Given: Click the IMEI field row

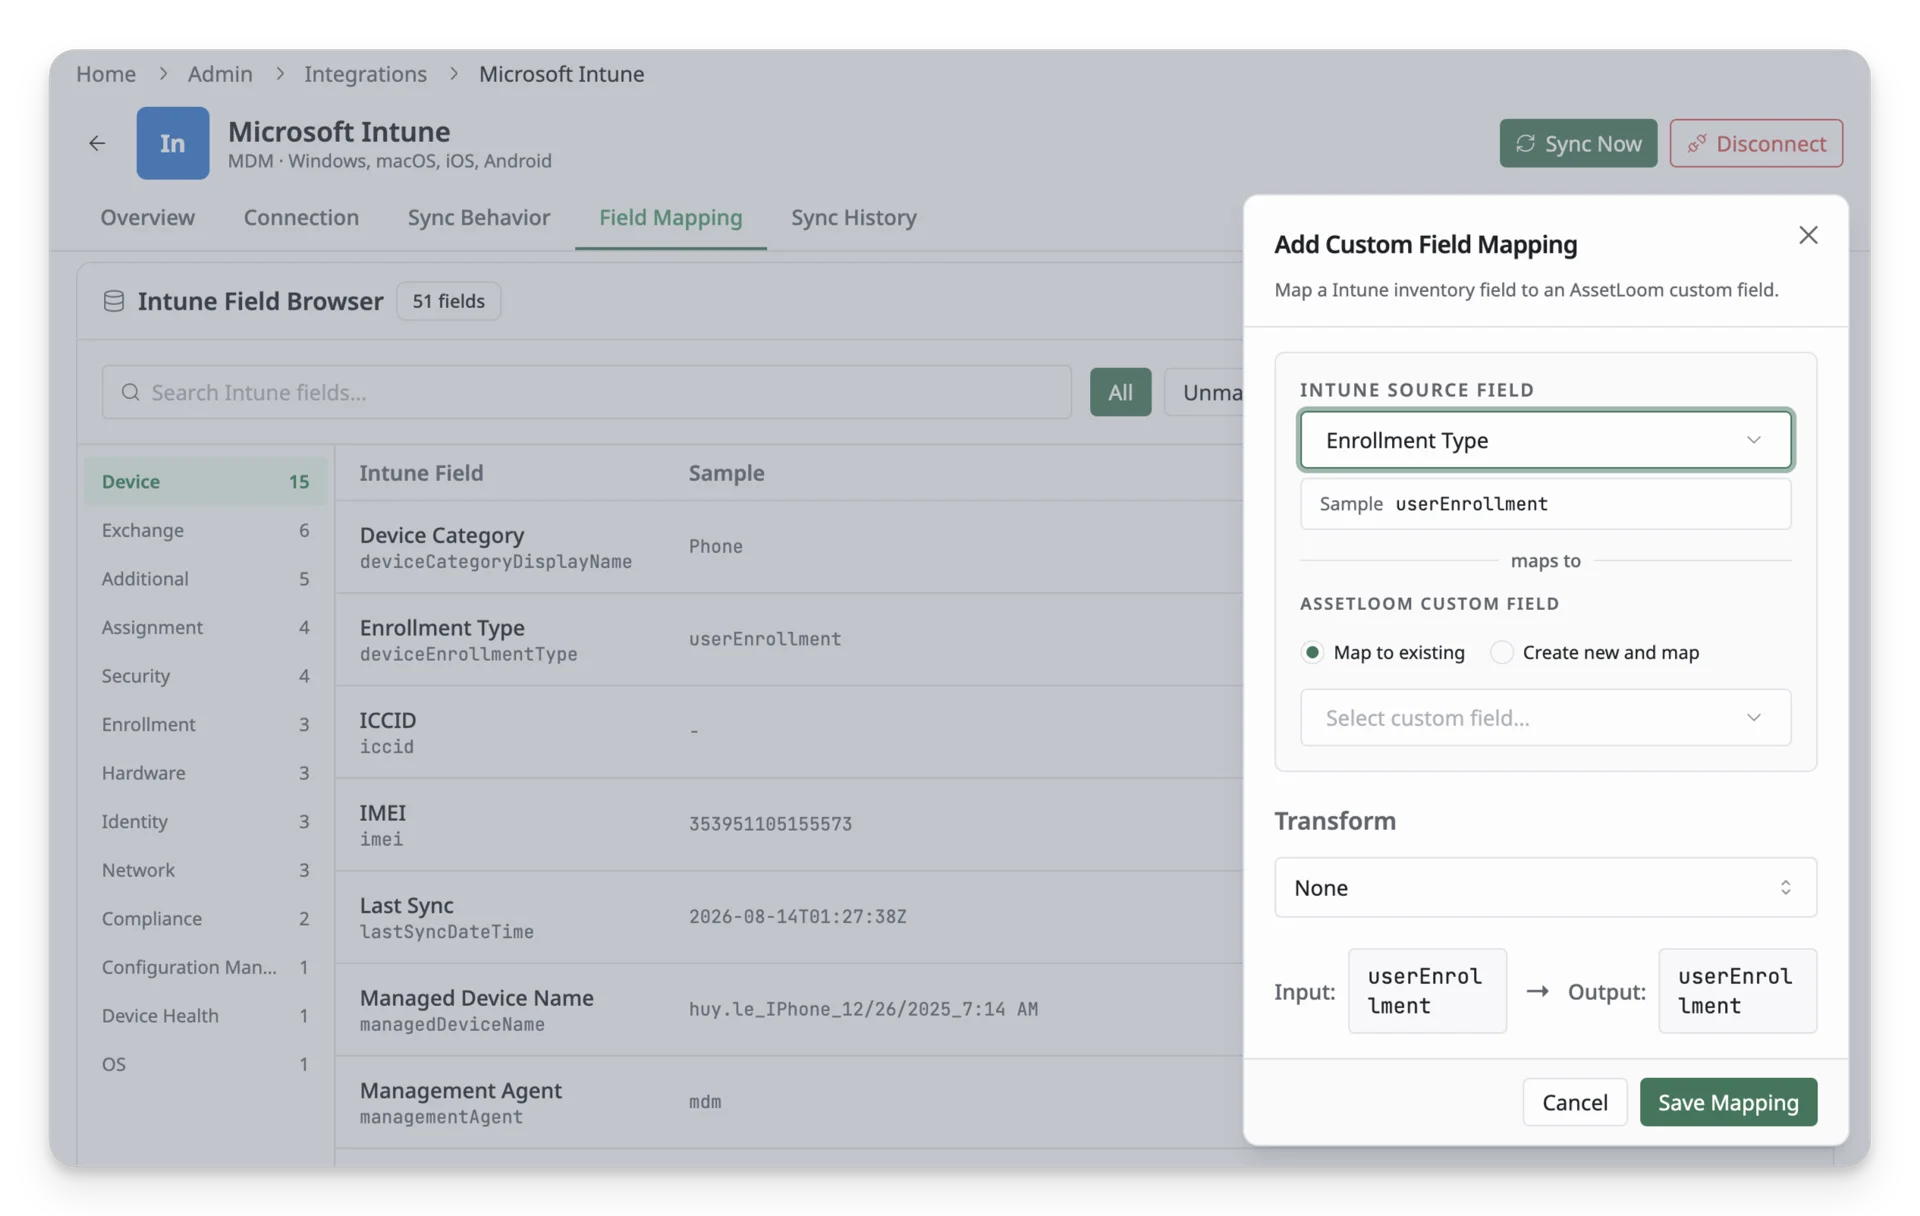Looking at the screenshot, I should pos(789,824).
